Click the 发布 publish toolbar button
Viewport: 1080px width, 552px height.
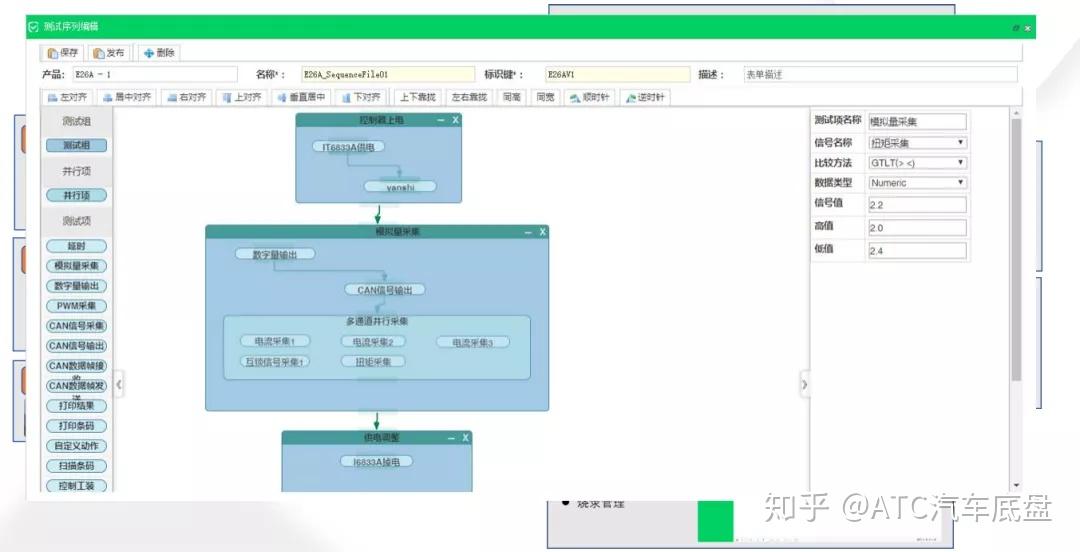coord(110,52)
